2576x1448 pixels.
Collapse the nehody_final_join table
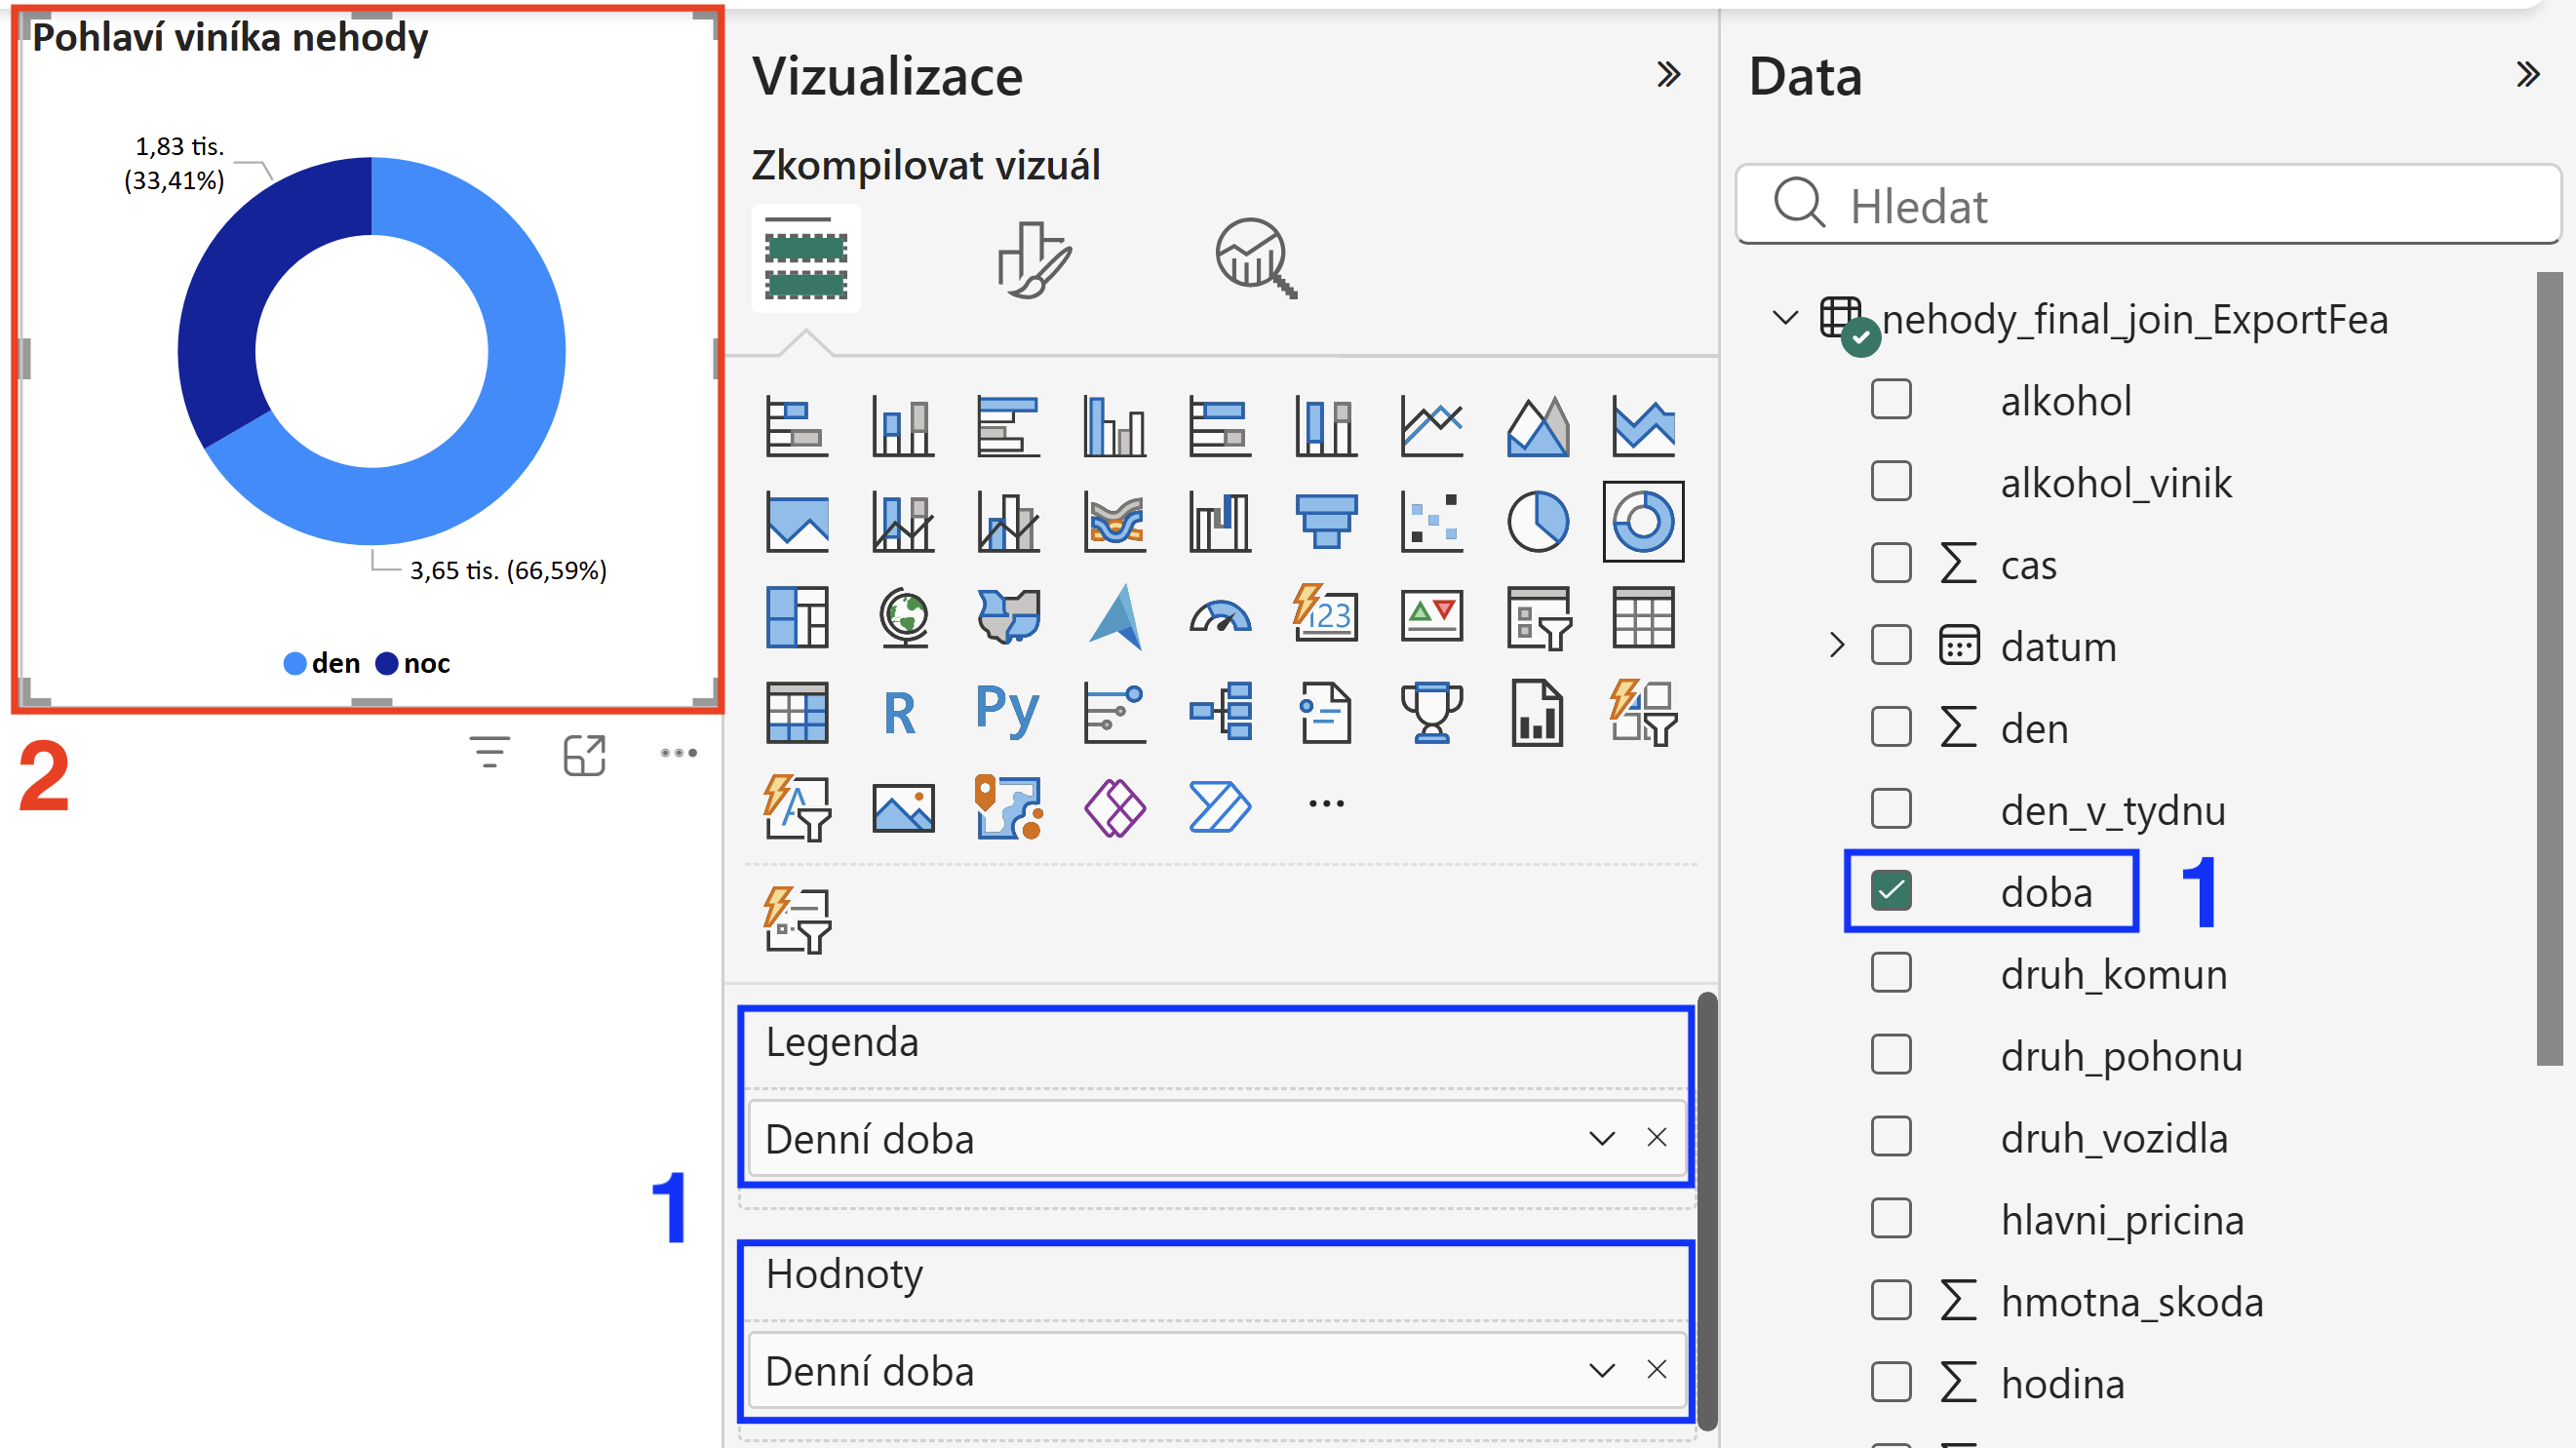click(x=1785, y=319)
